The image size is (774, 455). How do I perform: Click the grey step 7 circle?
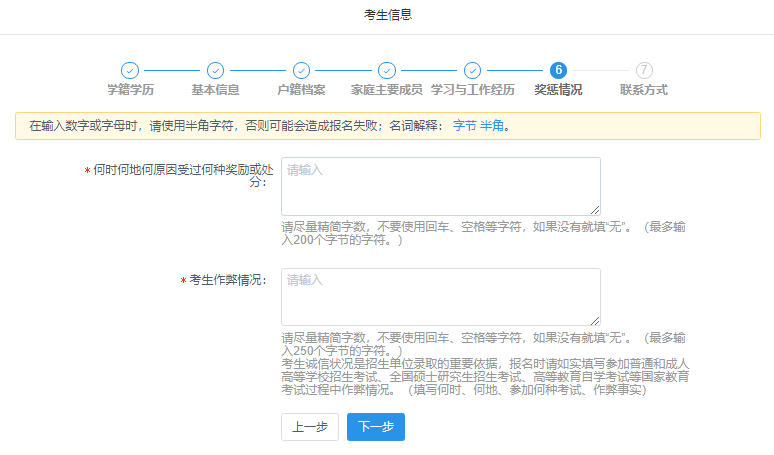click(644, 70)
